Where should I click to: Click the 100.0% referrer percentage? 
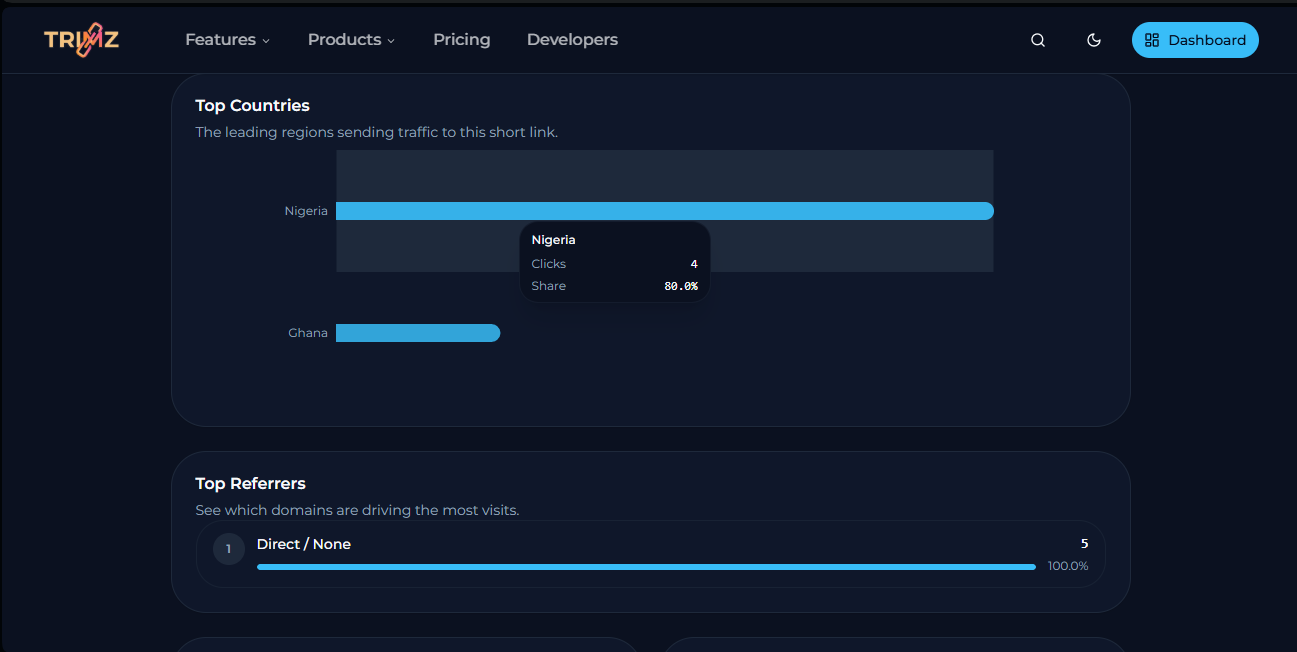(1068, 566)
